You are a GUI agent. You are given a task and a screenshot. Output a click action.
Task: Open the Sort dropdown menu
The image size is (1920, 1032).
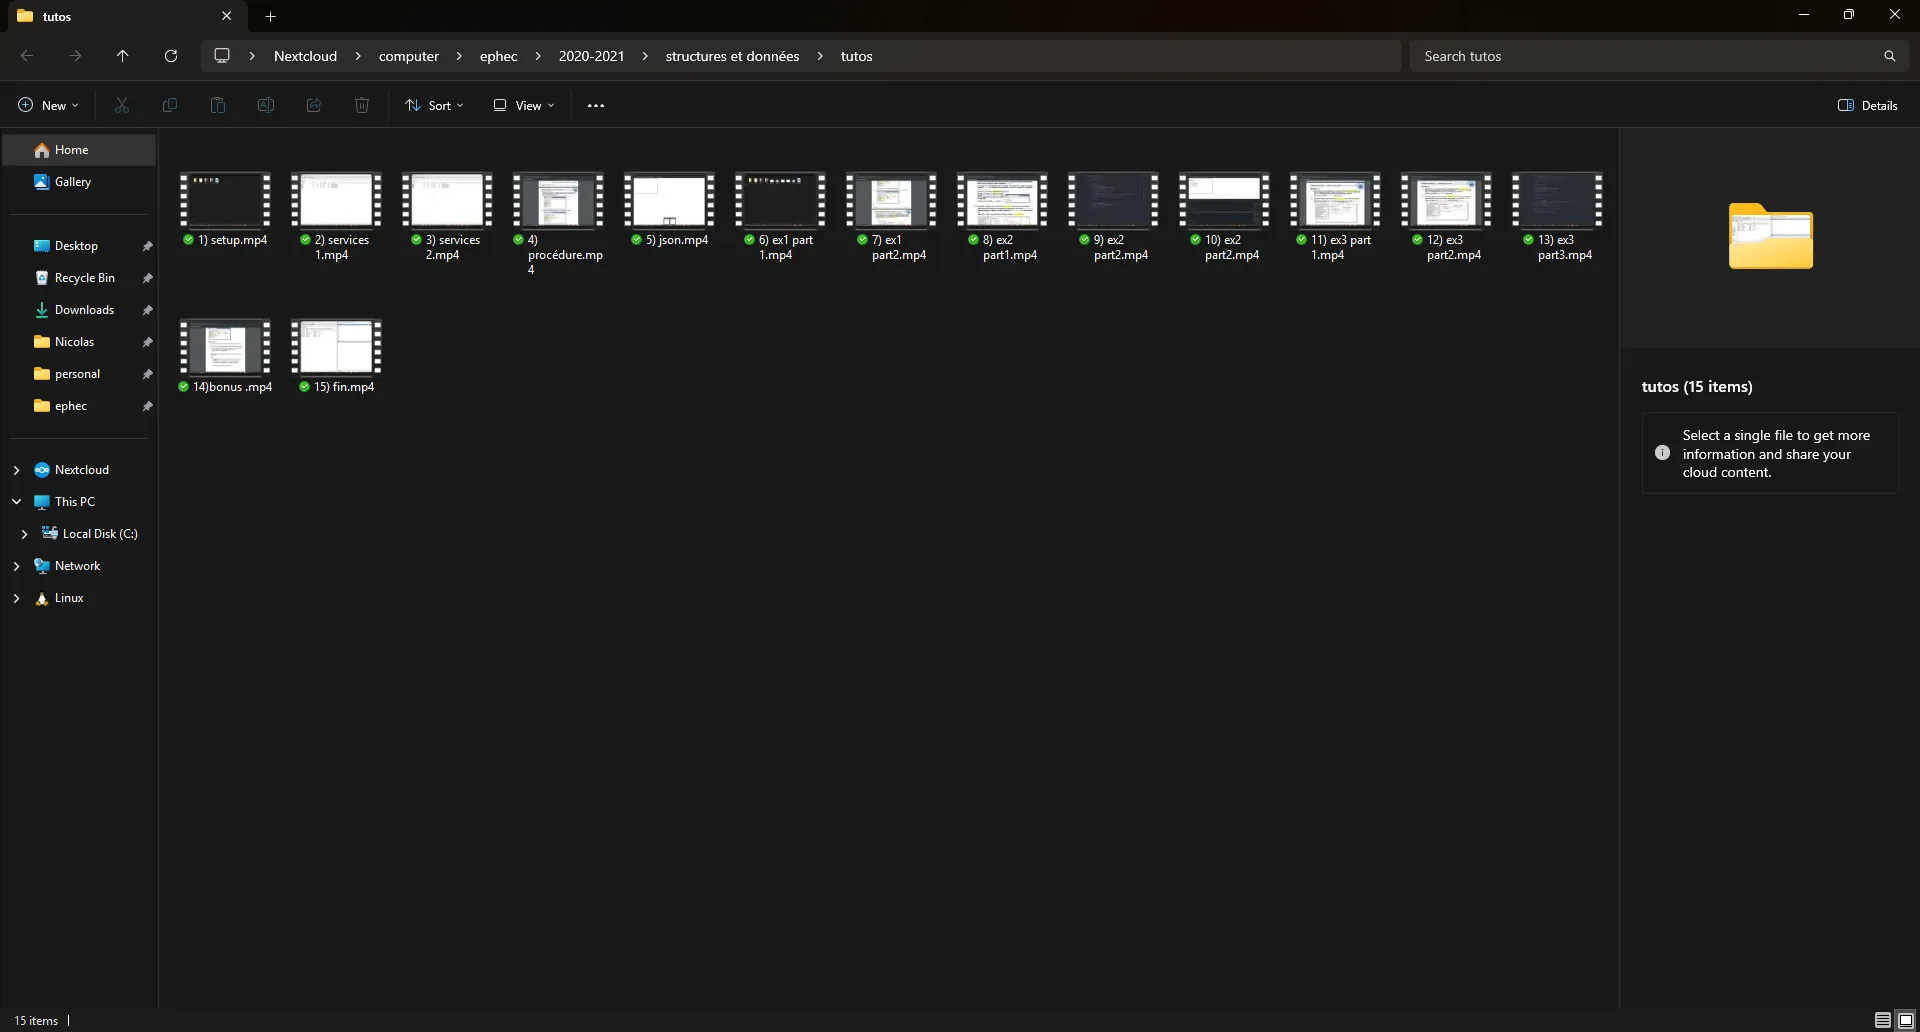tap(434, 105)
